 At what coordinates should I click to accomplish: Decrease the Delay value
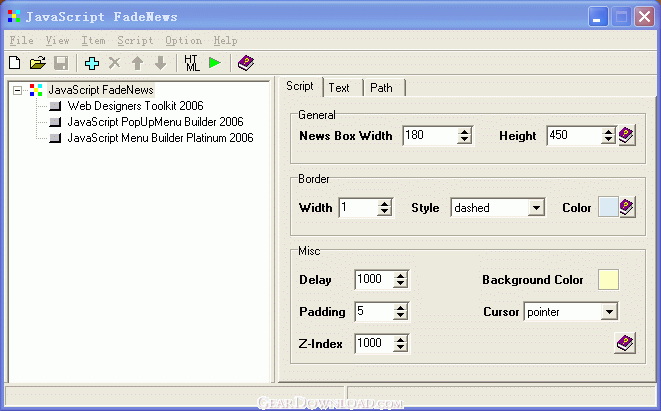point(400,284)
